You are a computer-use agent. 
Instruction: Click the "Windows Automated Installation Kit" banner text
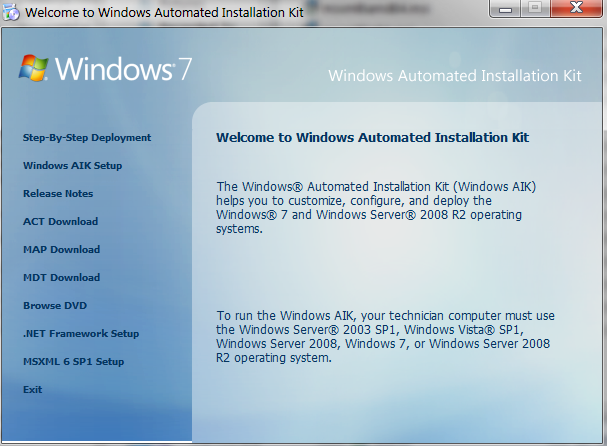pyautogui.click(x=455, y=75)
